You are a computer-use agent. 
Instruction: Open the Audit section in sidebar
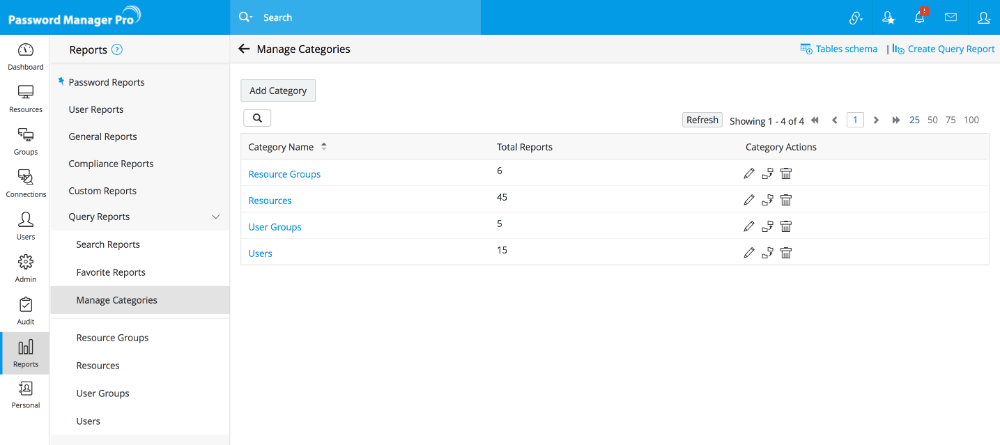click(x=25, y=310)
